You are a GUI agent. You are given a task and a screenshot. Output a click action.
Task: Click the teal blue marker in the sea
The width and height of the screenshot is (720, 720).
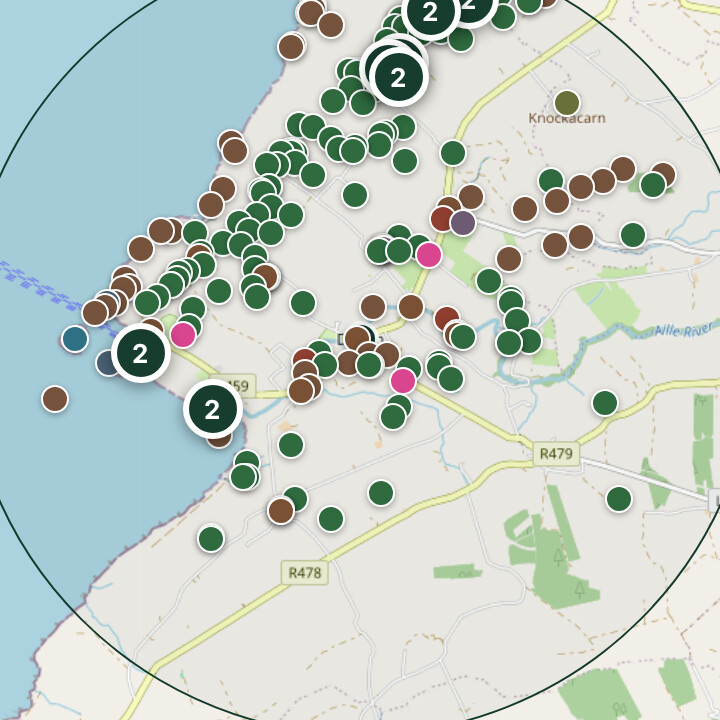click(x=75, y=339)
